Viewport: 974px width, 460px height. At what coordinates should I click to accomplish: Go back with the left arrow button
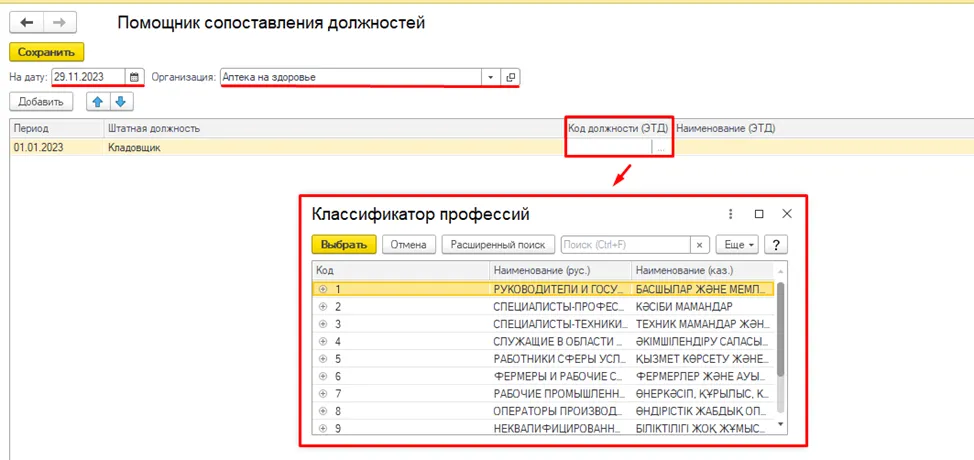coord(26,23)
